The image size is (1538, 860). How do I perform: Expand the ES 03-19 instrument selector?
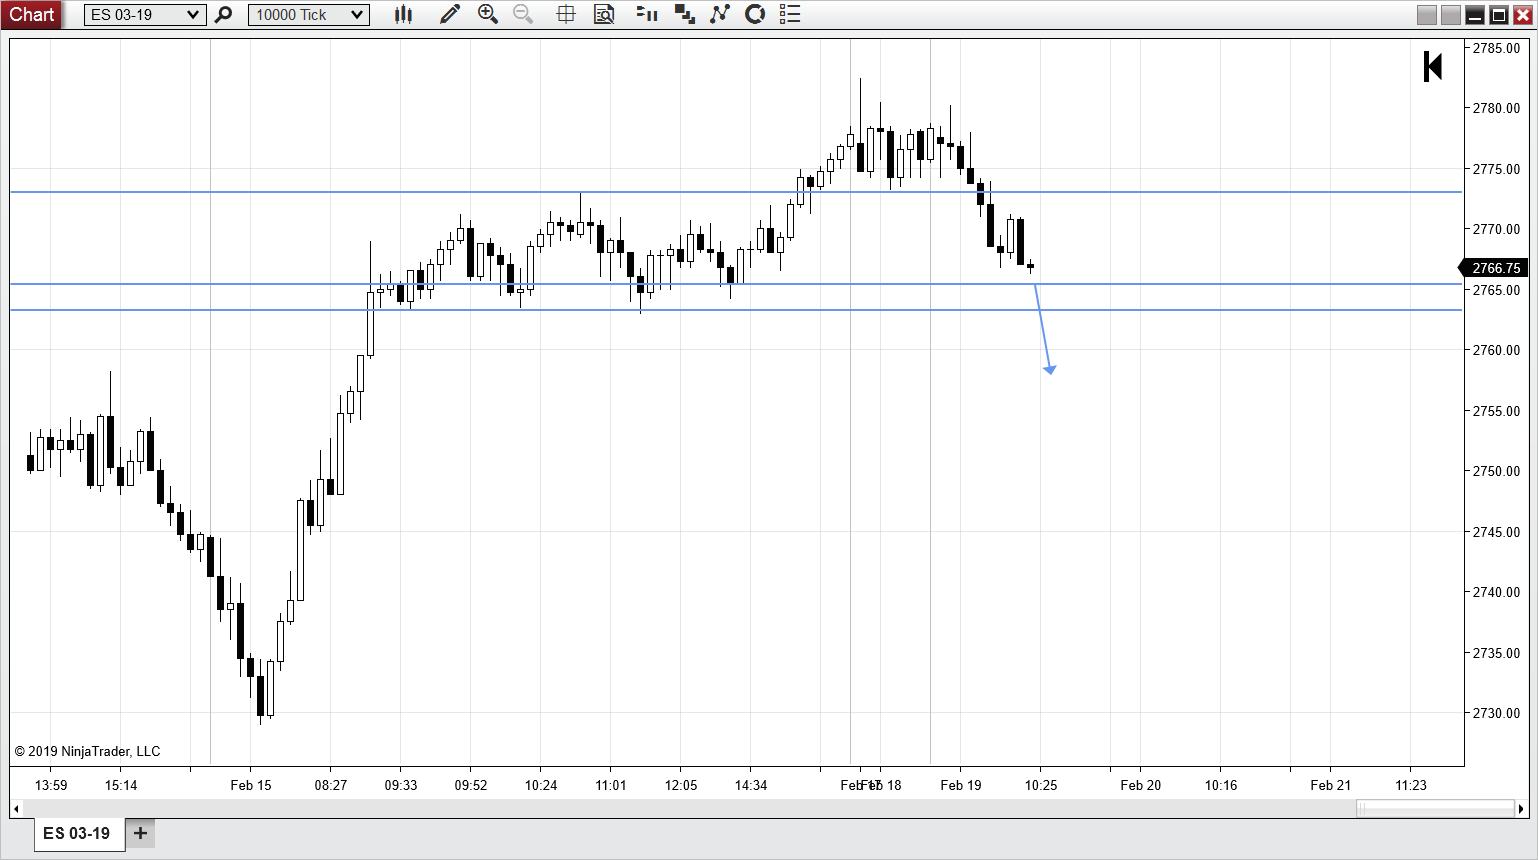coord(145,15)
